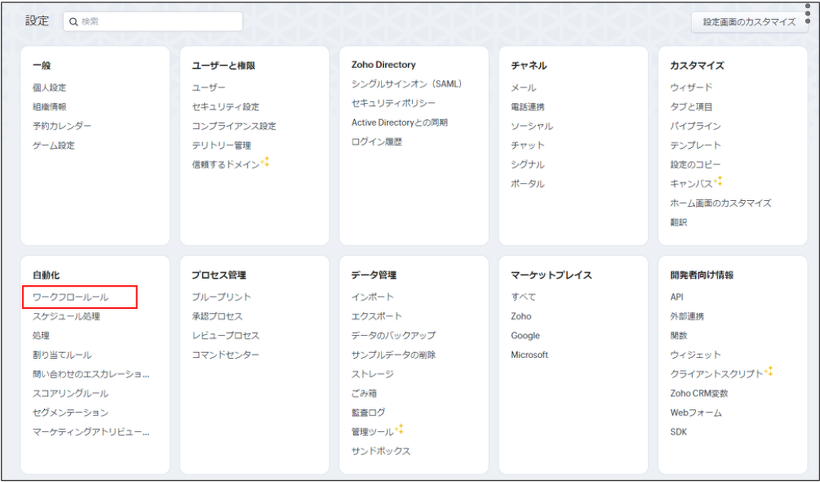Open ワークフロールール under 自動化
The height and width of the screenshot is (482, 820).
[x=70, y=297]
